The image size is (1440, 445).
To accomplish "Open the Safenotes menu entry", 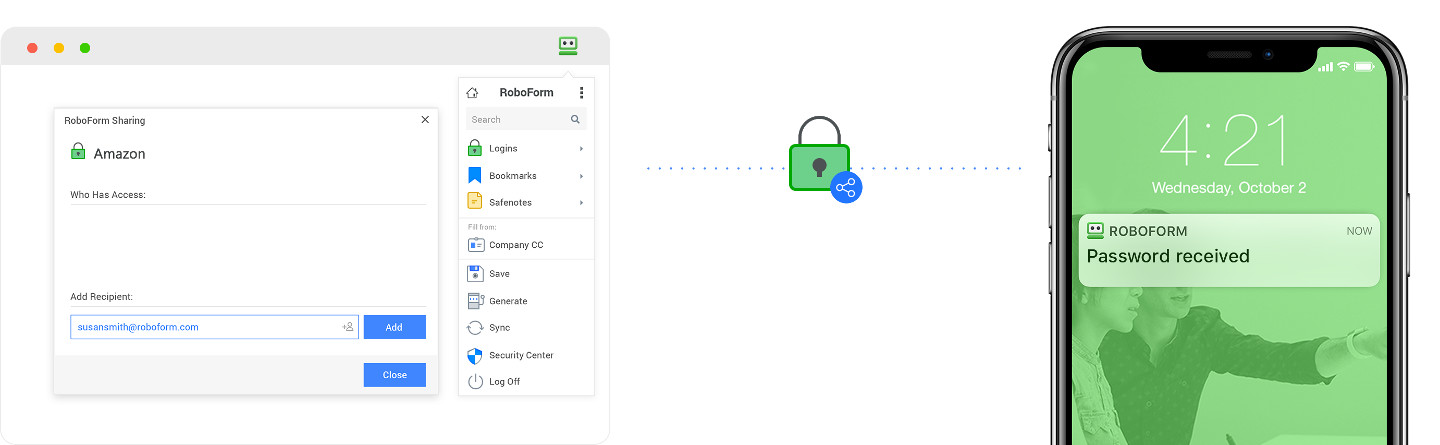I will pyautogui.click(x=526, y=203).
